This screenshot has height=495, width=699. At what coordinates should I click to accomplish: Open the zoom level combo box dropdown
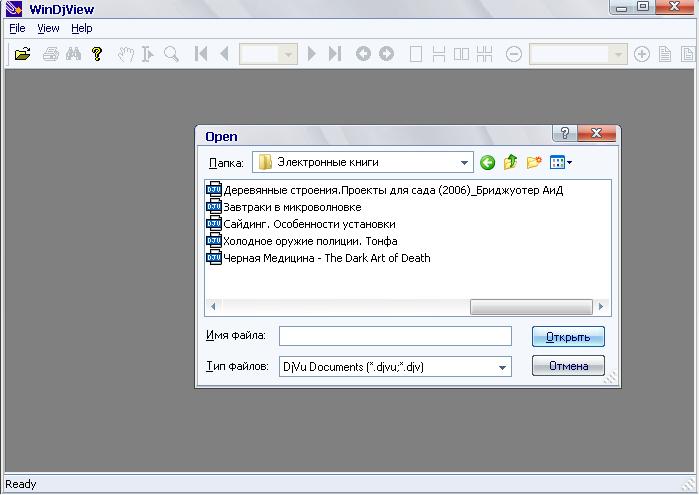(618, 54)
